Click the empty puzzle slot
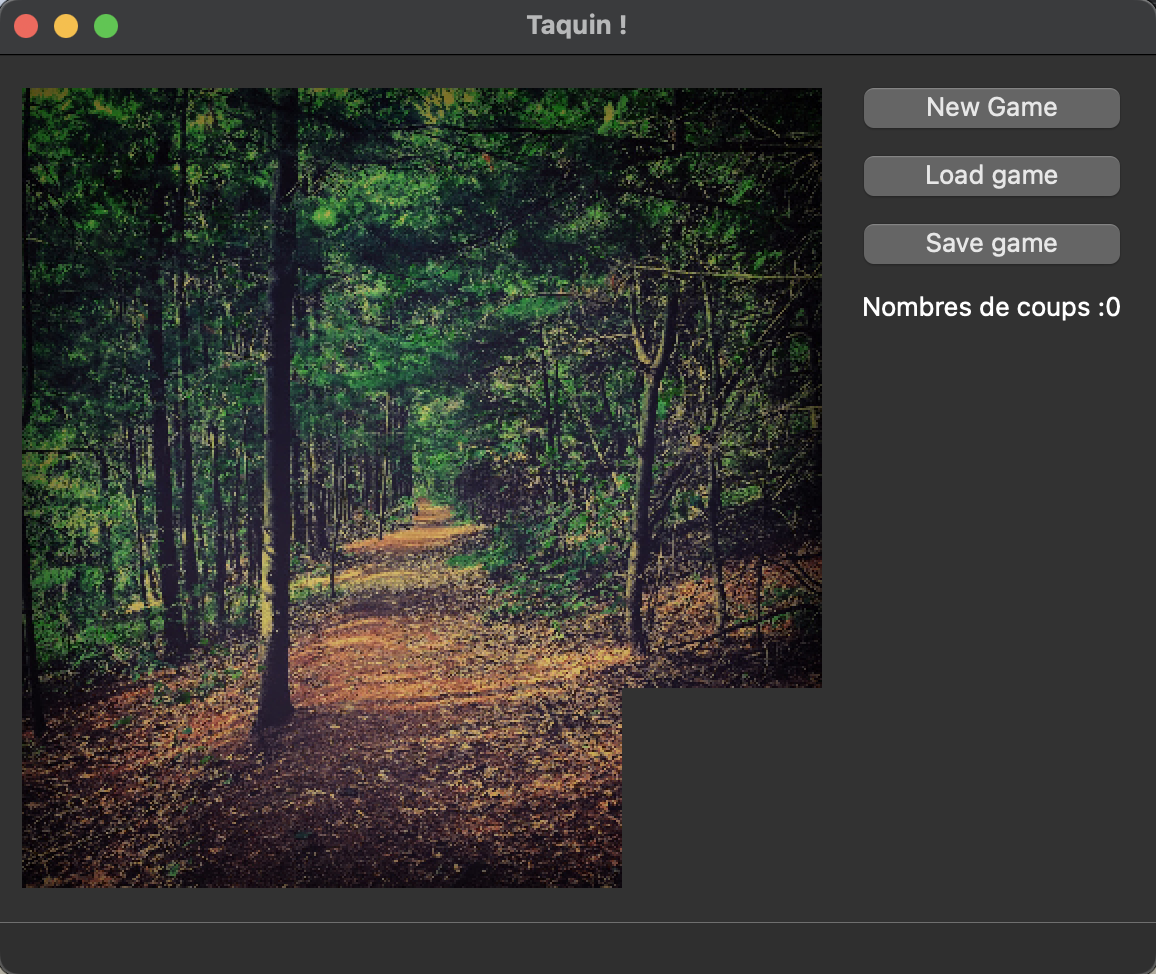This screenshot has height=974, width=1156. (722, 788)
